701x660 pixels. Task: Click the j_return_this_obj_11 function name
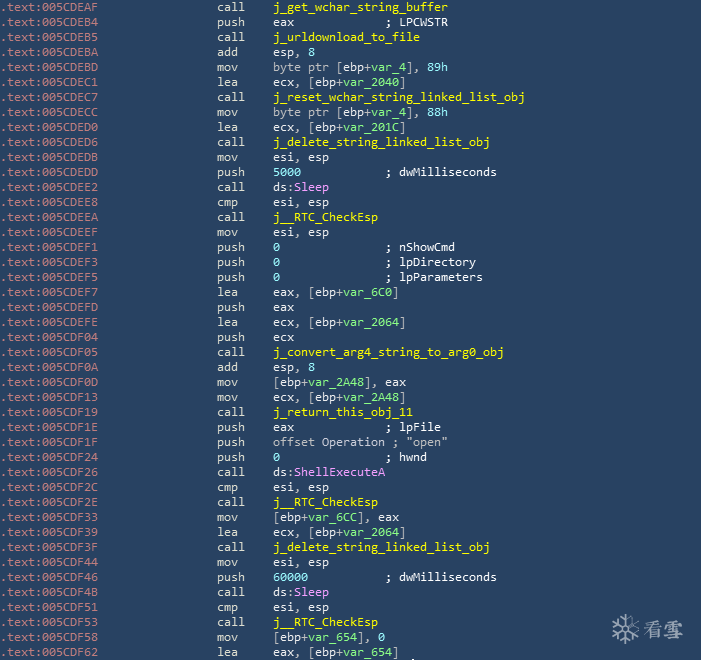[343, 412]
